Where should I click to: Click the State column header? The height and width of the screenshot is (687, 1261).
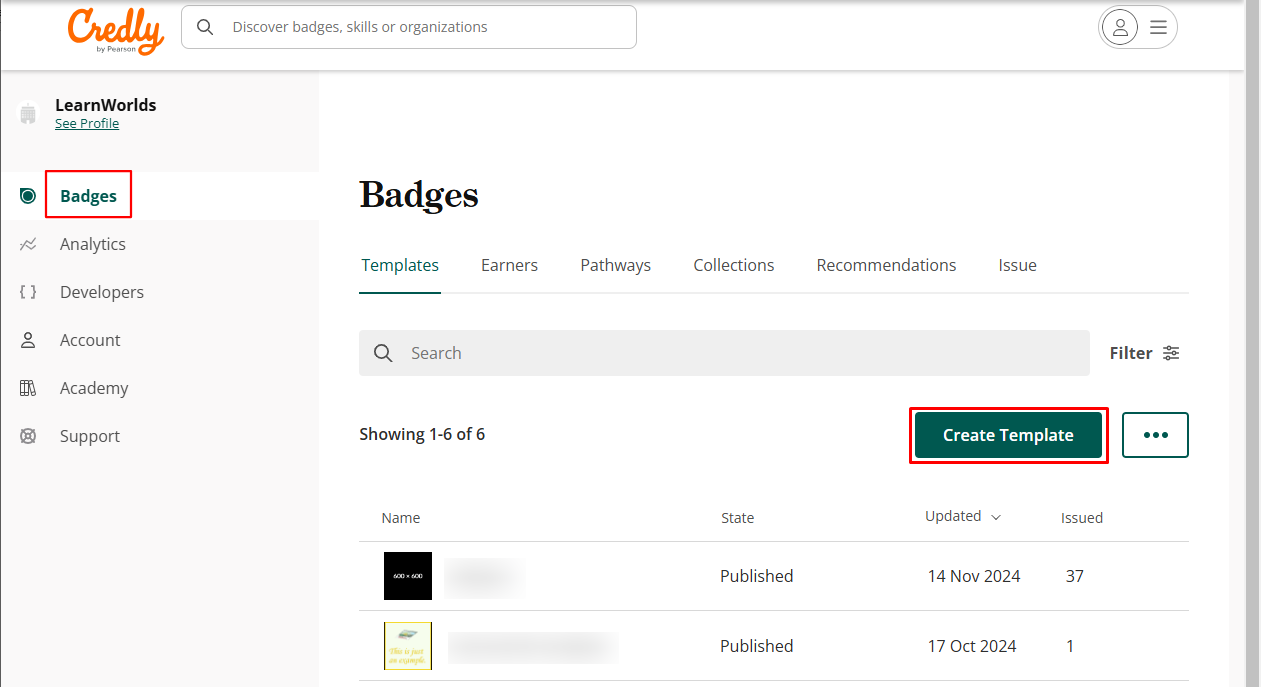click(x=738, y=518)
